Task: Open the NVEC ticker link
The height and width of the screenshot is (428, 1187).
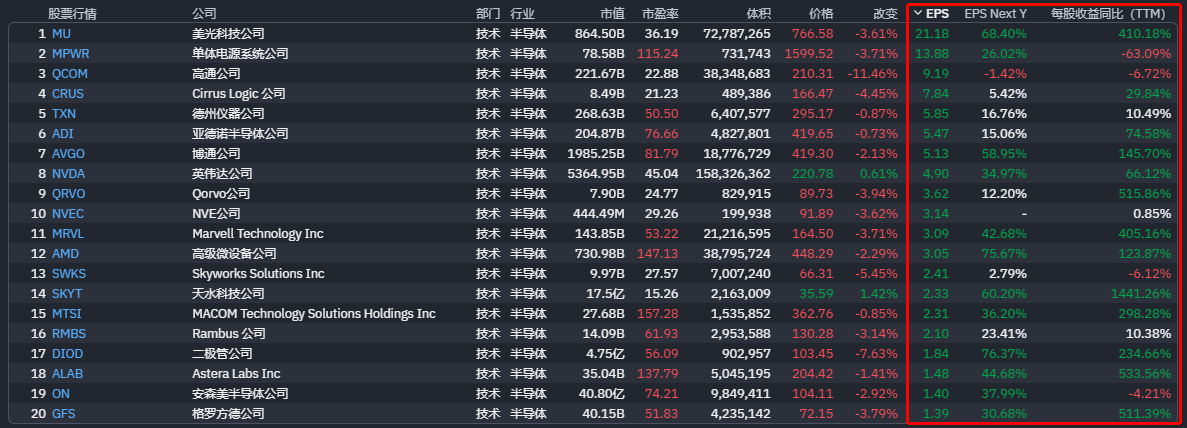Action: (68, 214)
